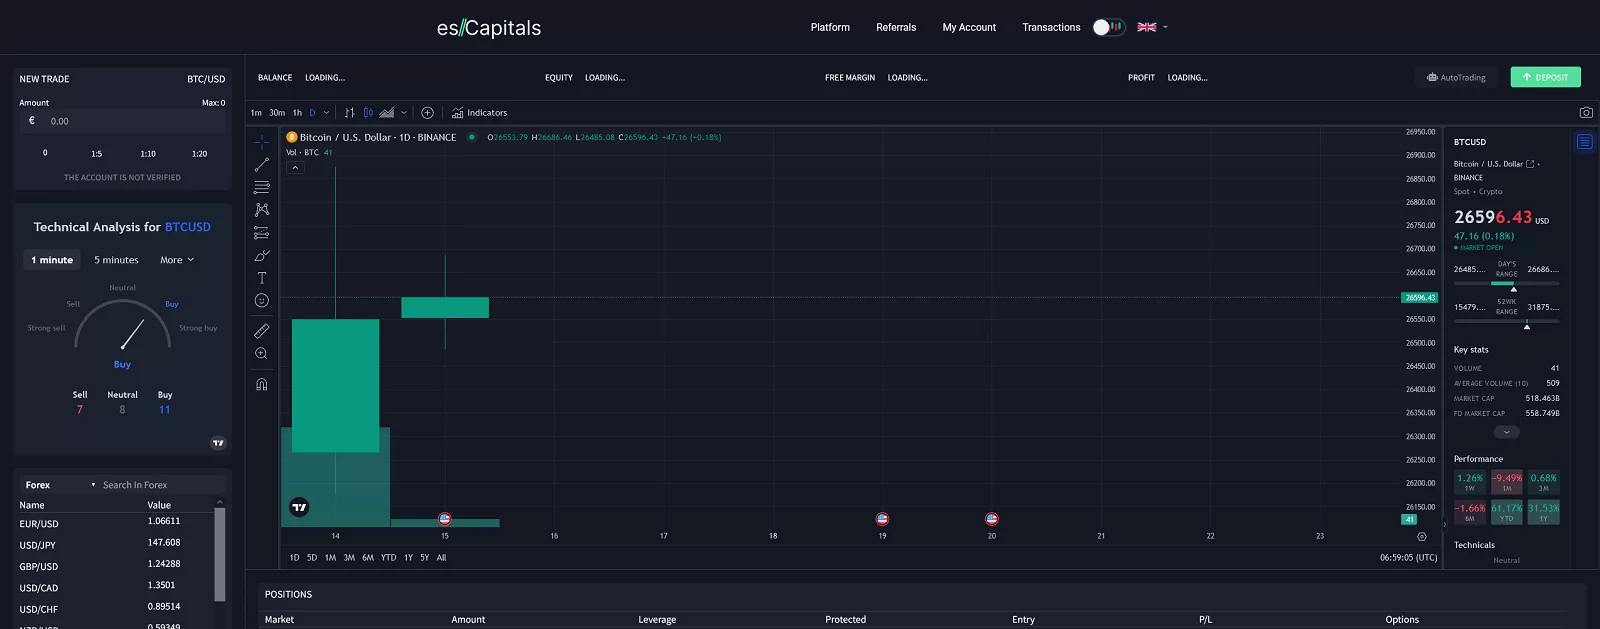Viewport: 1600px width, 629px height.
Task: Select 1:5 leverage option
Action: coord(96,154)
